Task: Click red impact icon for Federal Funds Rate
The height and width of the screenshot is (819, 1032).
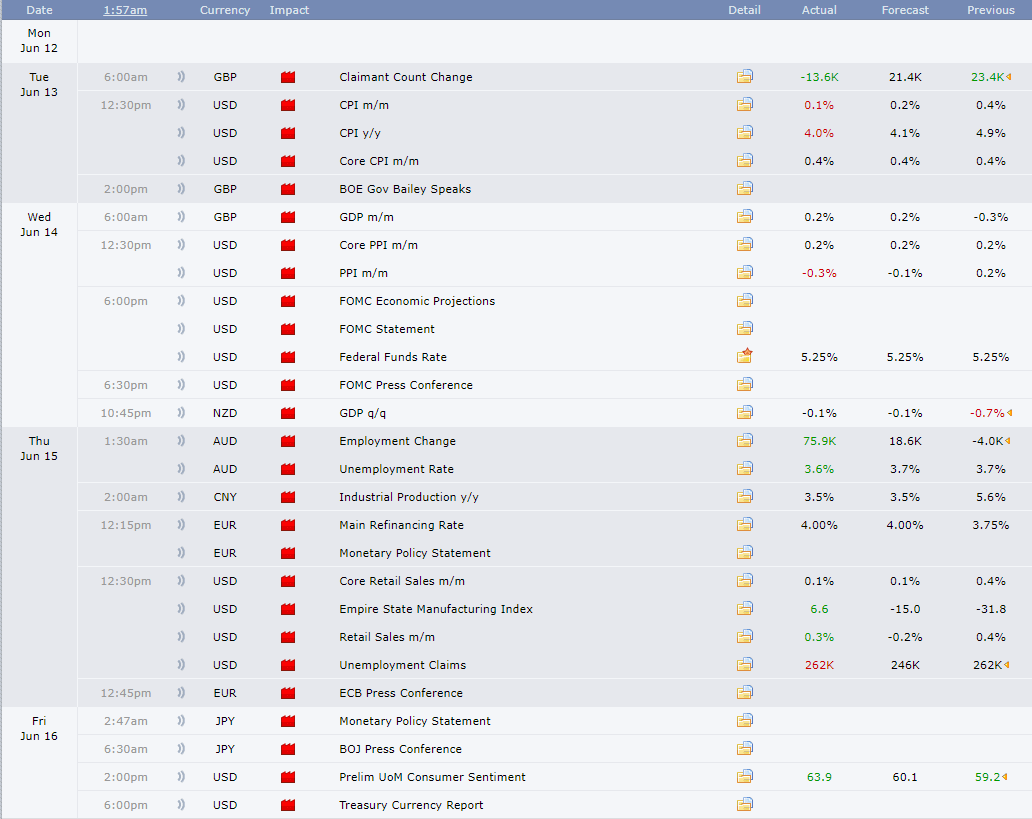Action: click(288, 357)
